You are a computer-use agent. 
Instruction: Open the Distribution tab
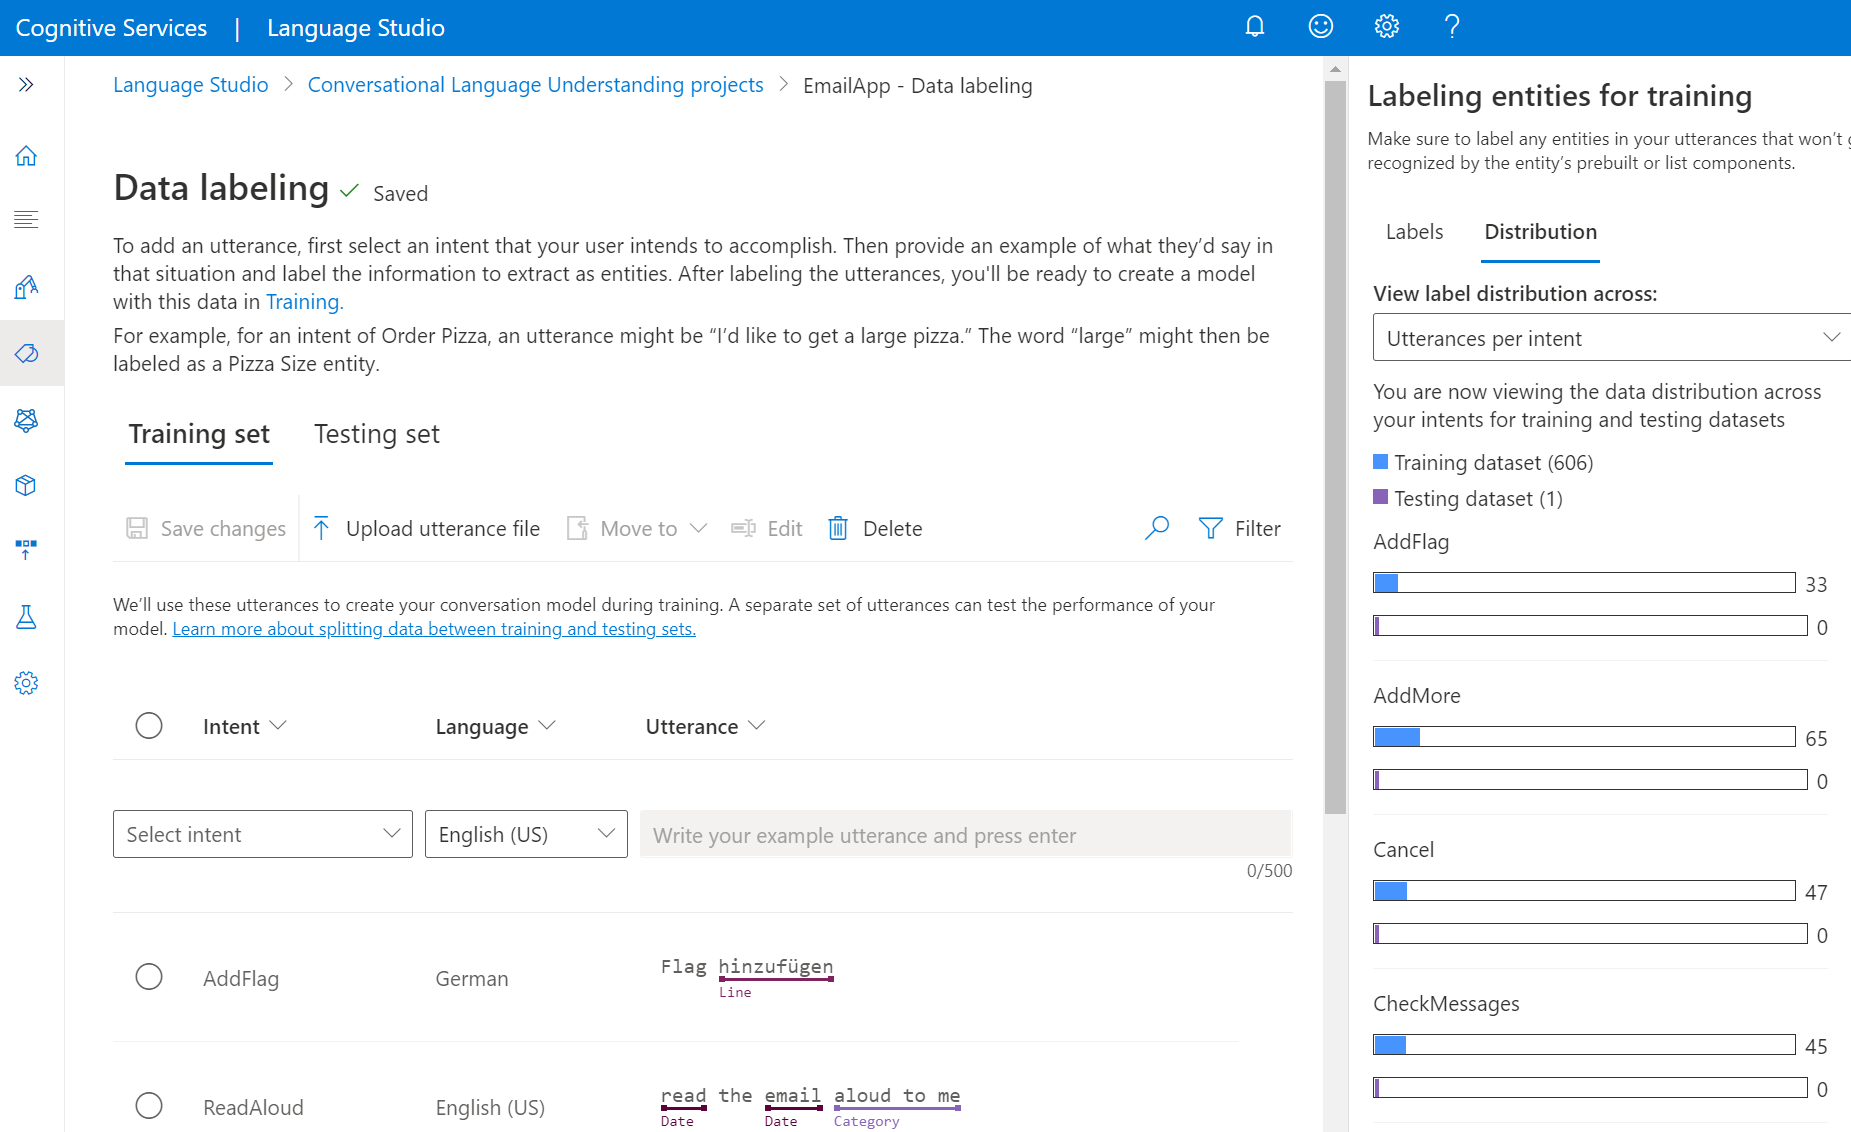tap(1540, 232)
